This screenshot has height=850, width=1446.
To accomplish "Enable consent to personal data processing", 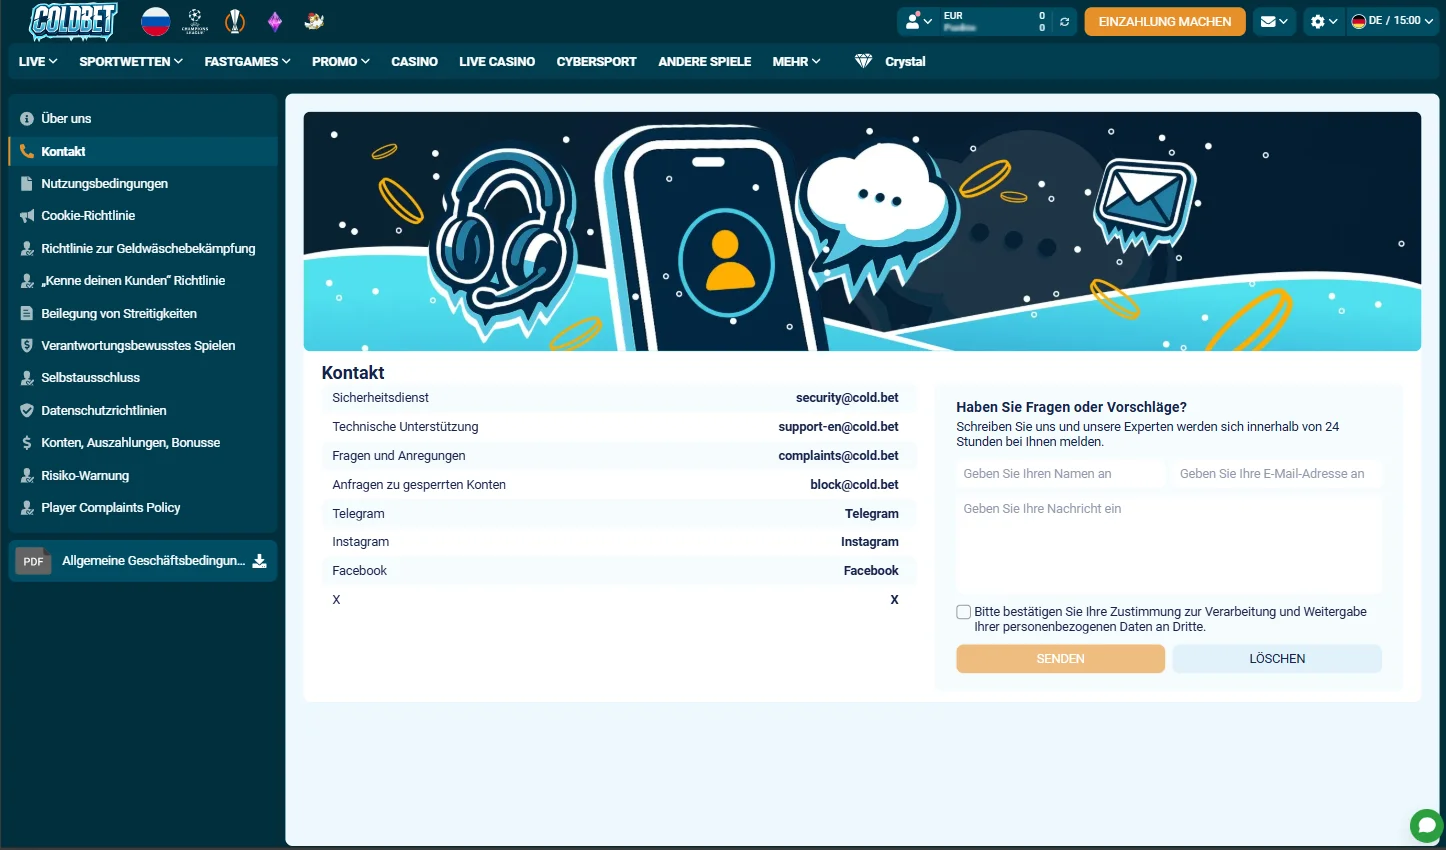I will click(x=963, y=611).
